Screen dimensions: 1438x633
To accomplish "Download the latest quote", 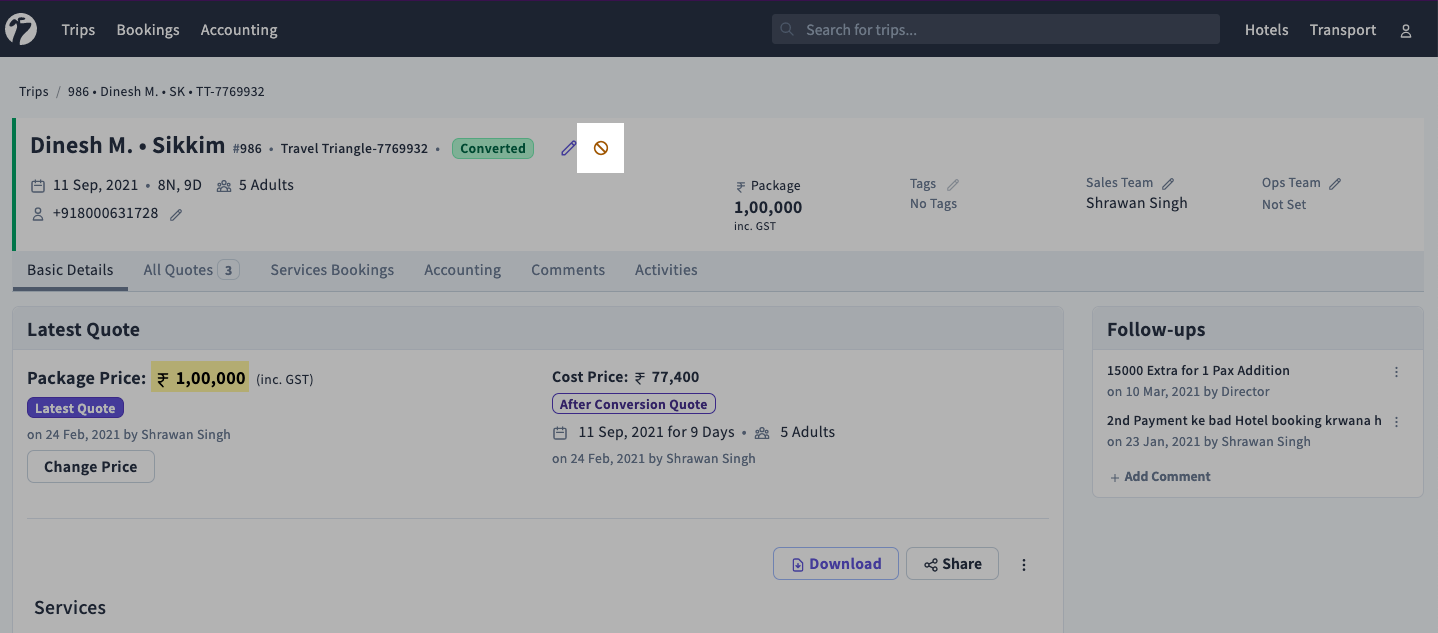I will pyautogui.click(x=835, y=564).
